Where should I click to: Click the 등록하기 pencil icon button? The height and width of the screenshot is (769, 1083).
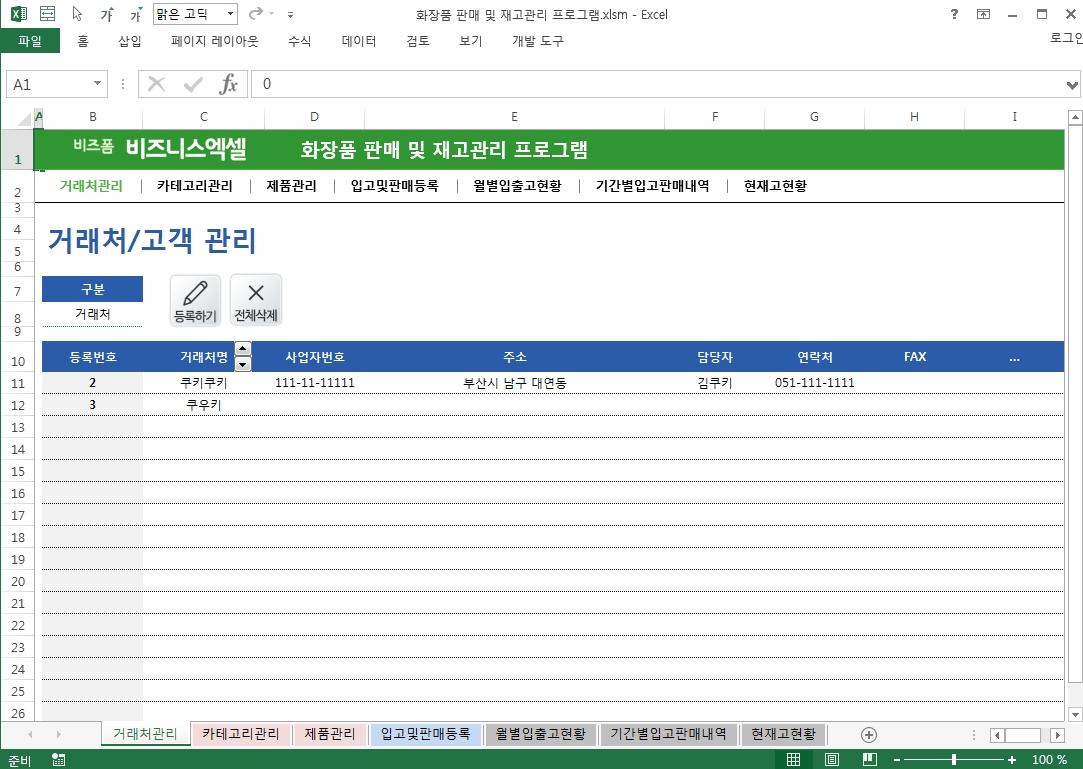point(195,300)
